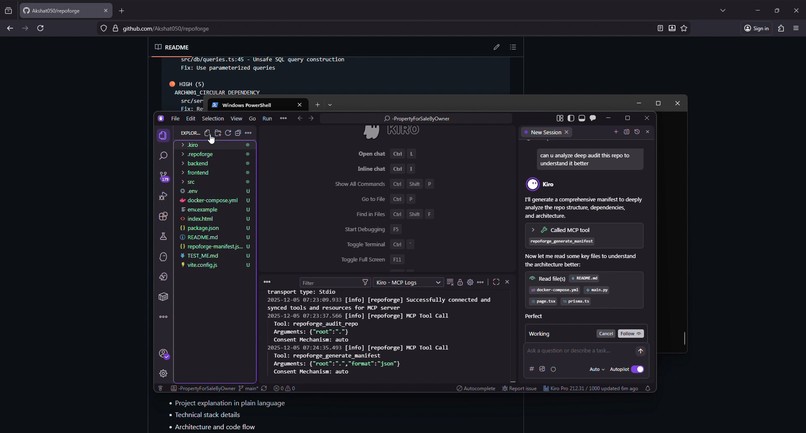
Task: Open the Search view in Kiro sidebar
Action: pos(163,155)
